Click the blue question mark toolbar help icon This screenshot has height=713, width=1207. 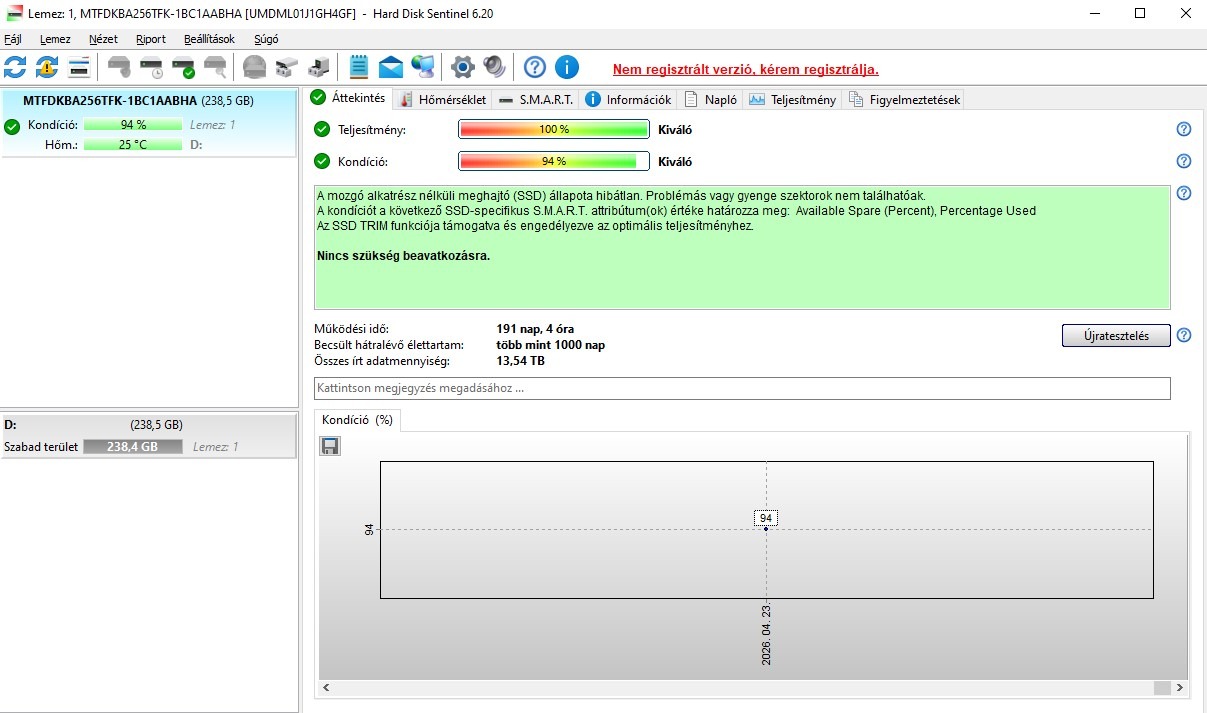[535, 67]
